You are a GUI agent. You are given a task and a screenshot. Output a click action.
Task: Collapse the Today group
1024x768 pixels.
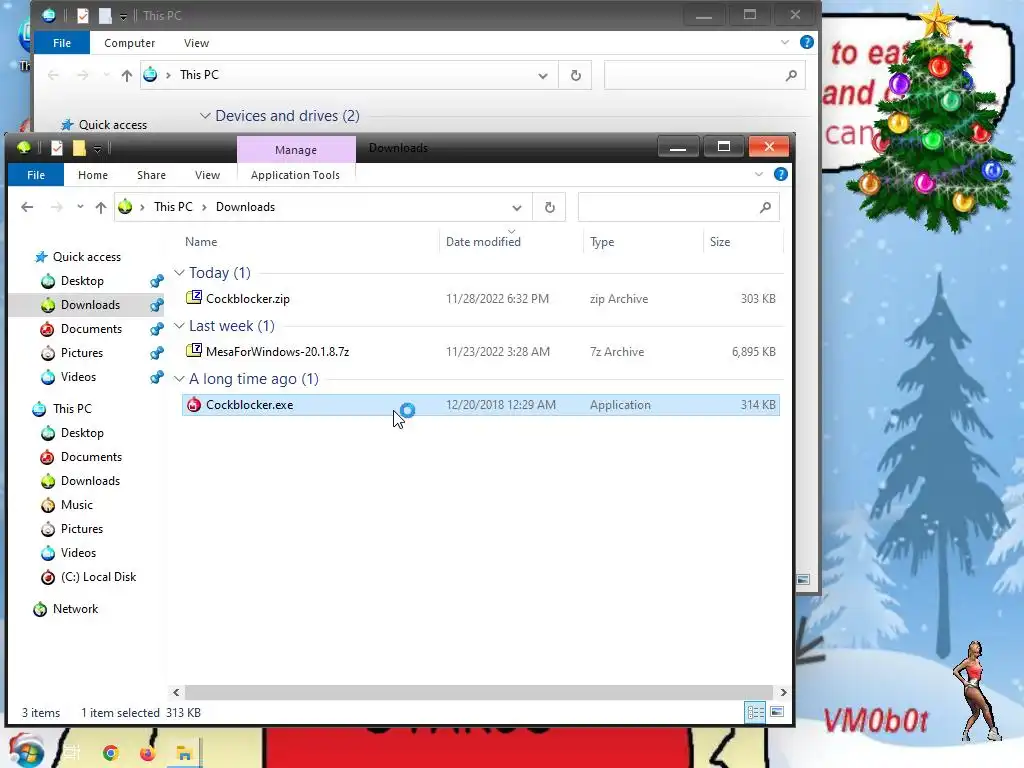click(x=179, y=272)
